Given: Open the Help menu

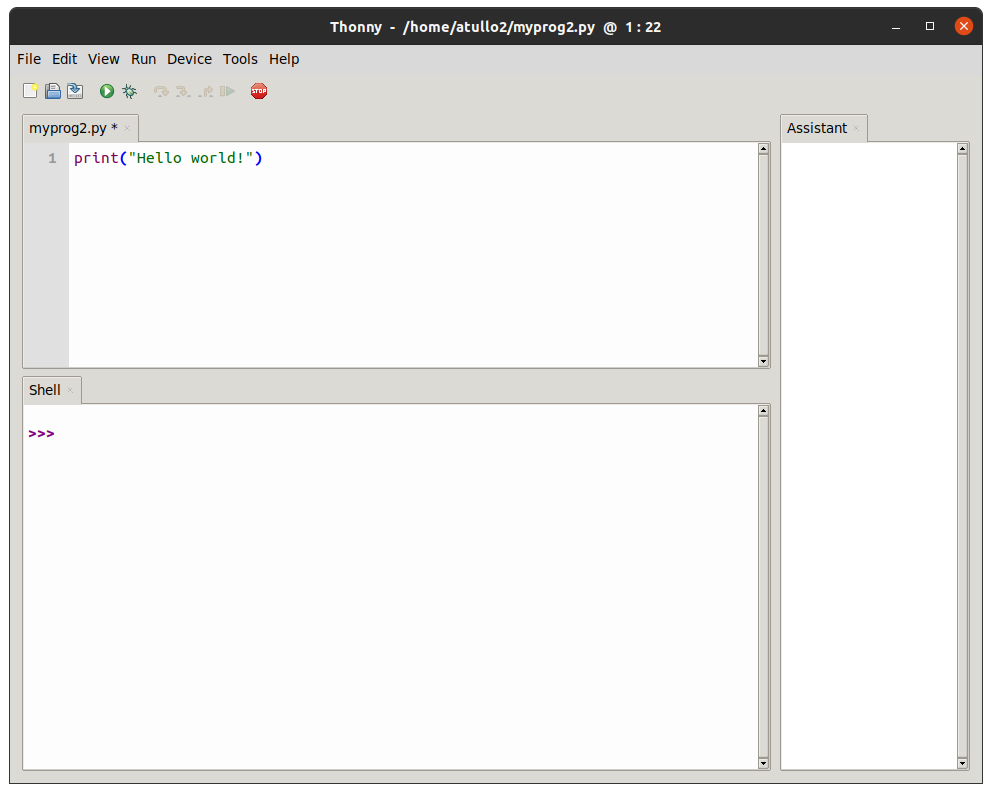Looking at the screenshot, I should pyautogui.click(x=283, y=59).
